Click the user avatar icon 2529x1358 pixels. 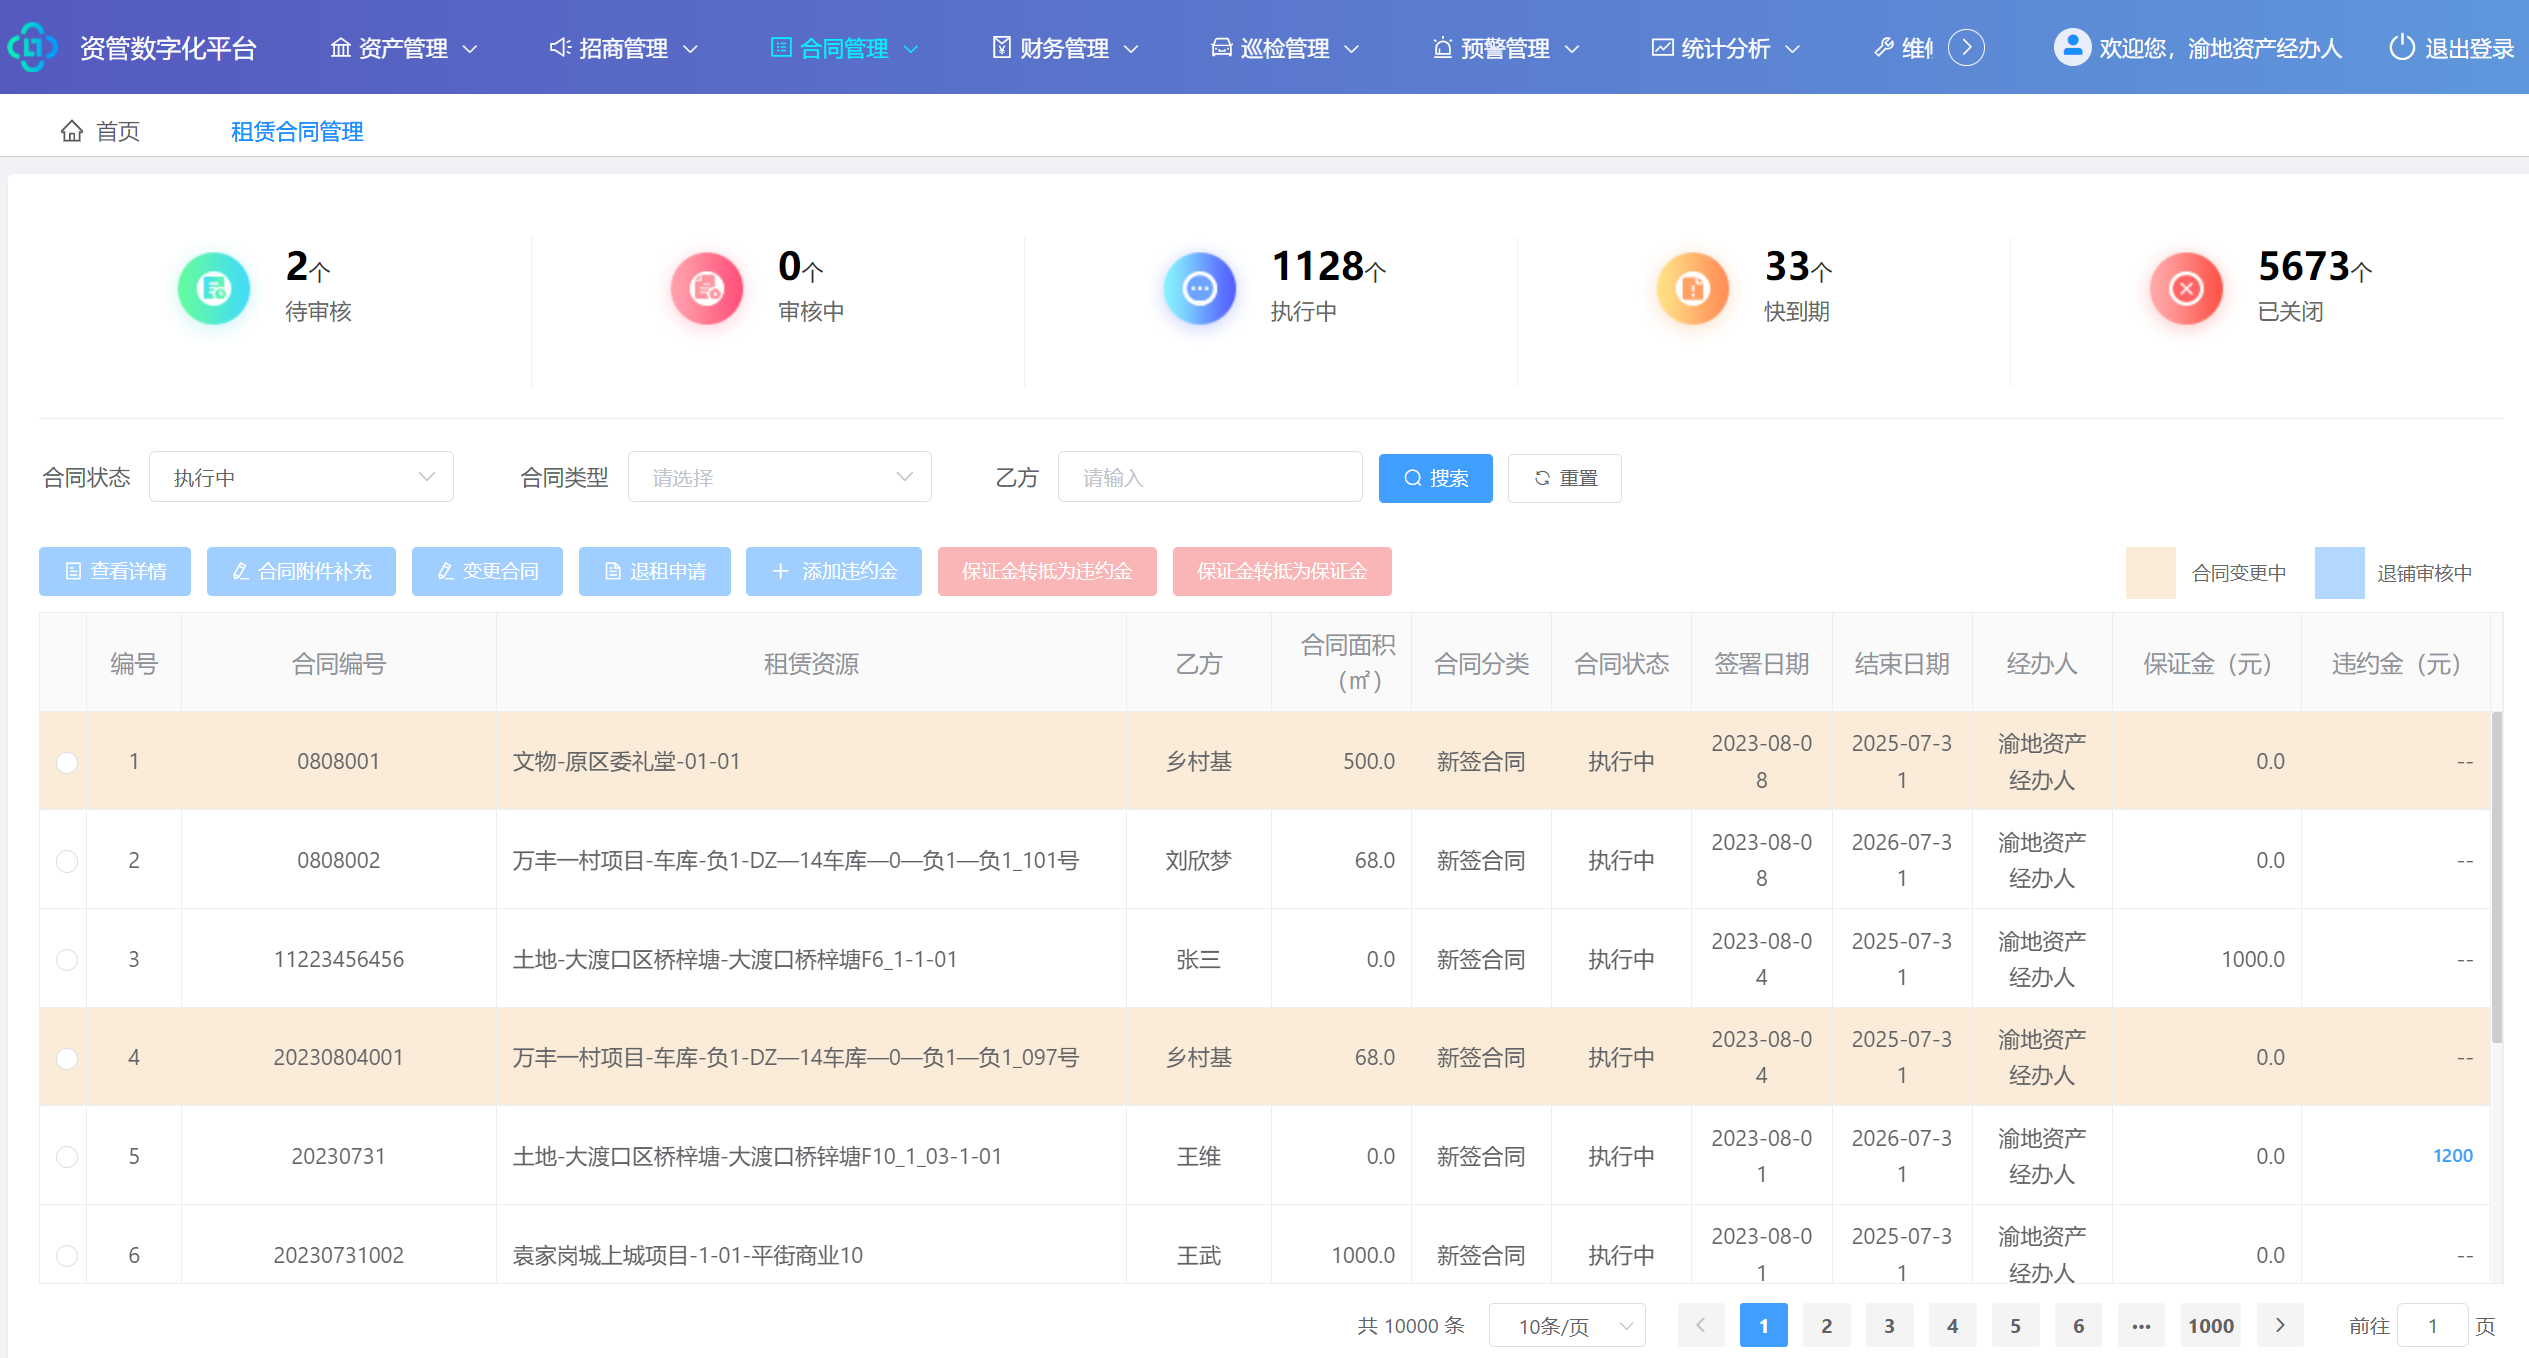coord(2072,47)
